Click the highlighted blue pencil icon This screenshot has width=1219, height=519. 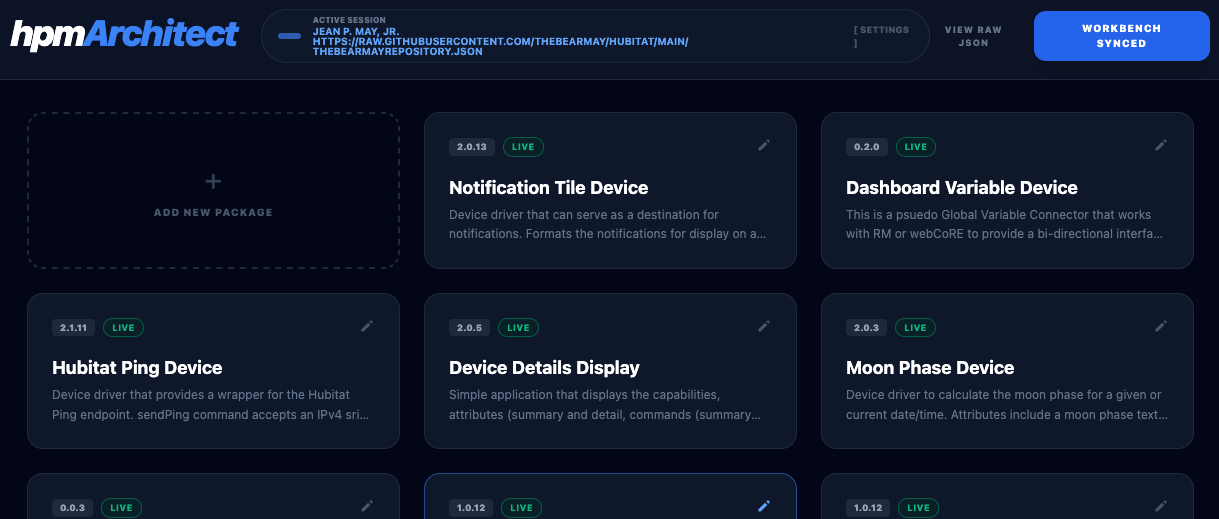point(764,506)
